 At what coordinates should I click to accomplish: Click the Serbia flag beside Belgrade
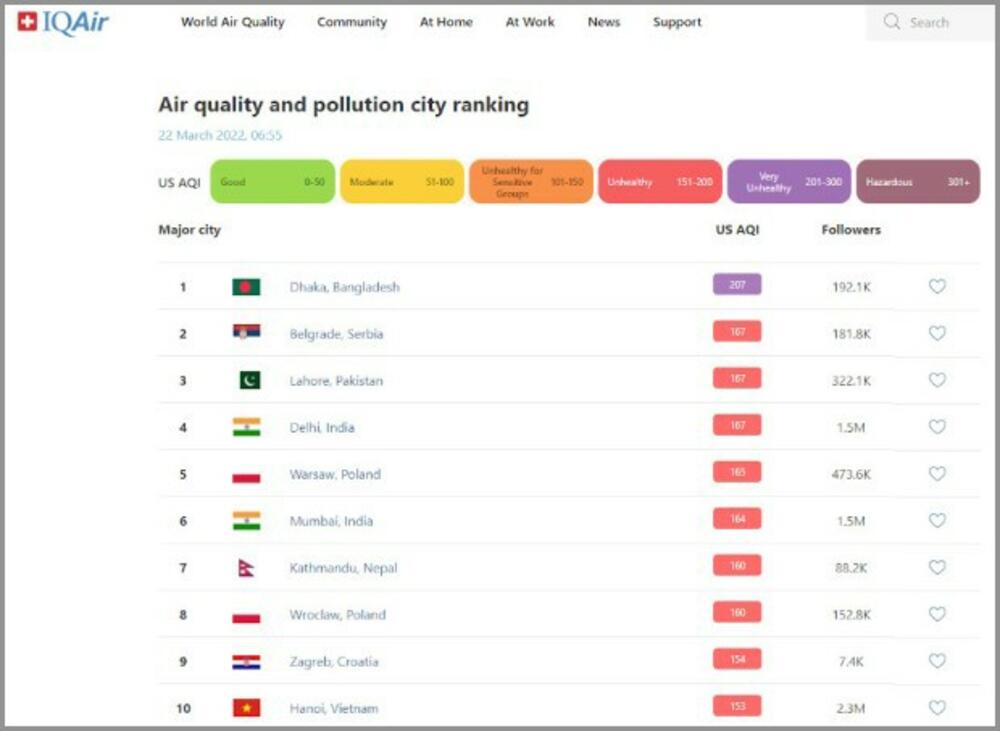(246, 333)
